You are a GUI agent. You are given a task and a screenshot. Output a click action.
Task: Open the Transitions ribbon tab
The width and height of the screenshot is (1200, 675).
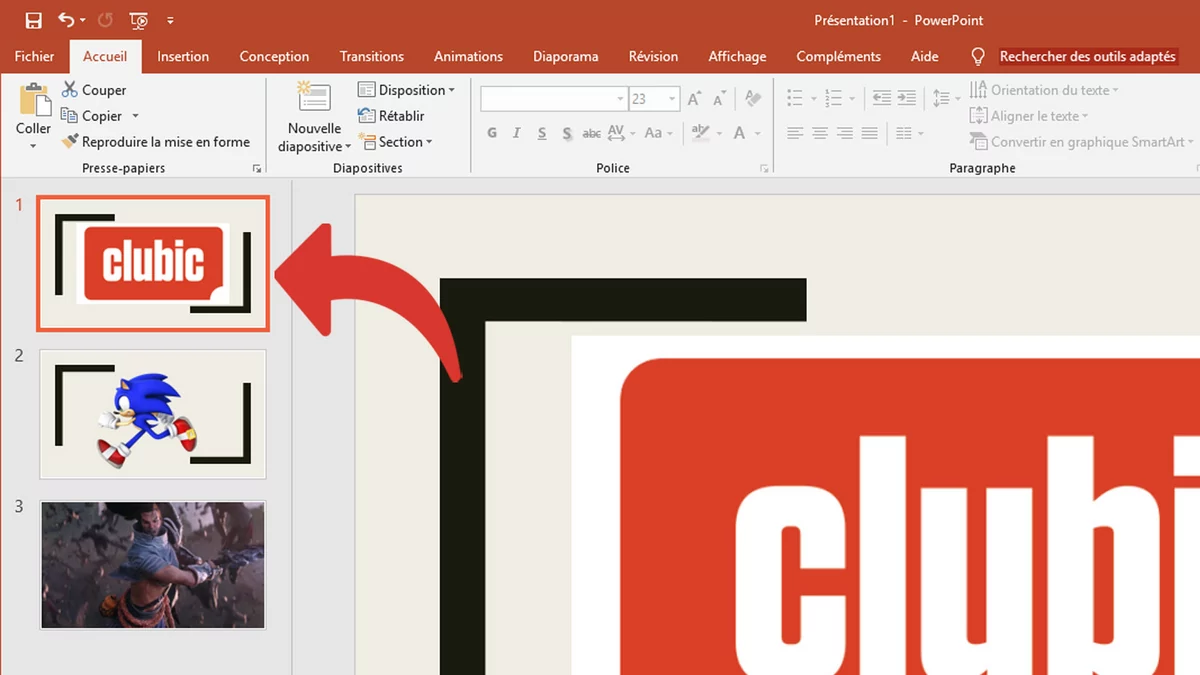[x=371, y=57]
